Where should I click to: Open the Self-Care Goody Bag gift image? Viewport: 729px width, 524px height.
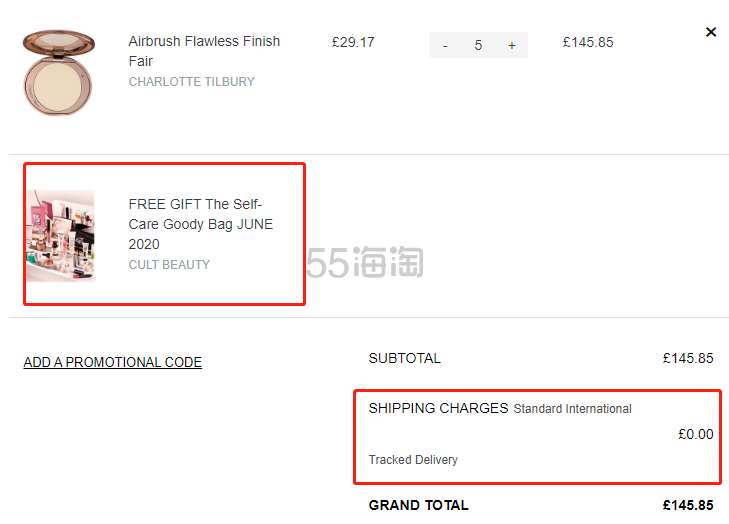pyautogui.click(x=60, y=236)
